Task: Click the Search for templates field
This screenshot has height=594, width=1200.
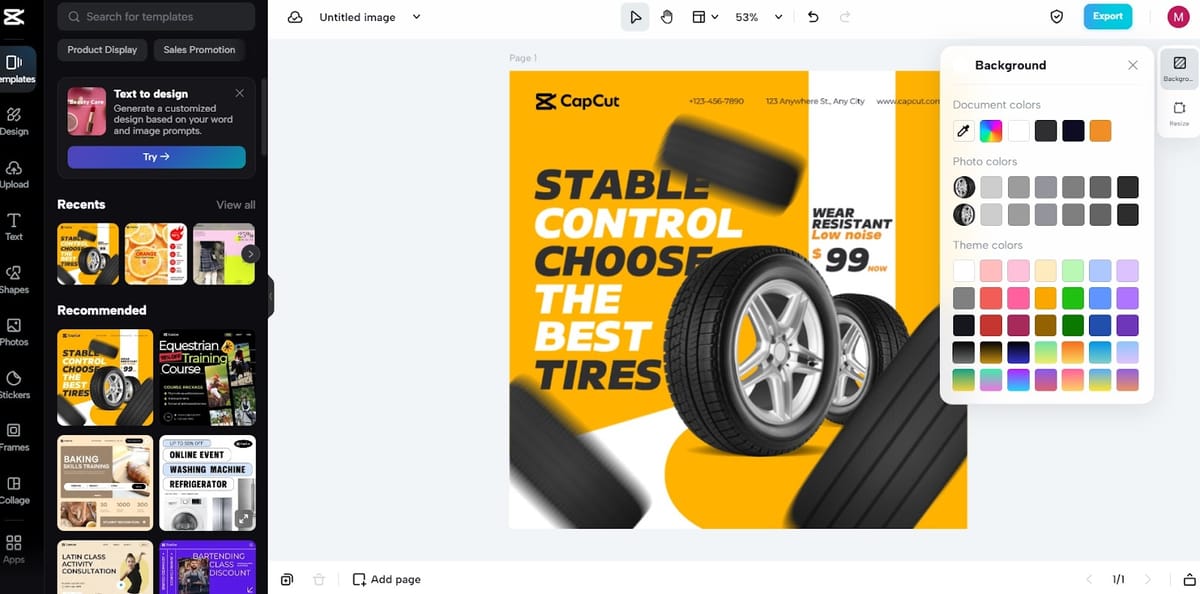Action: point(156,17)
